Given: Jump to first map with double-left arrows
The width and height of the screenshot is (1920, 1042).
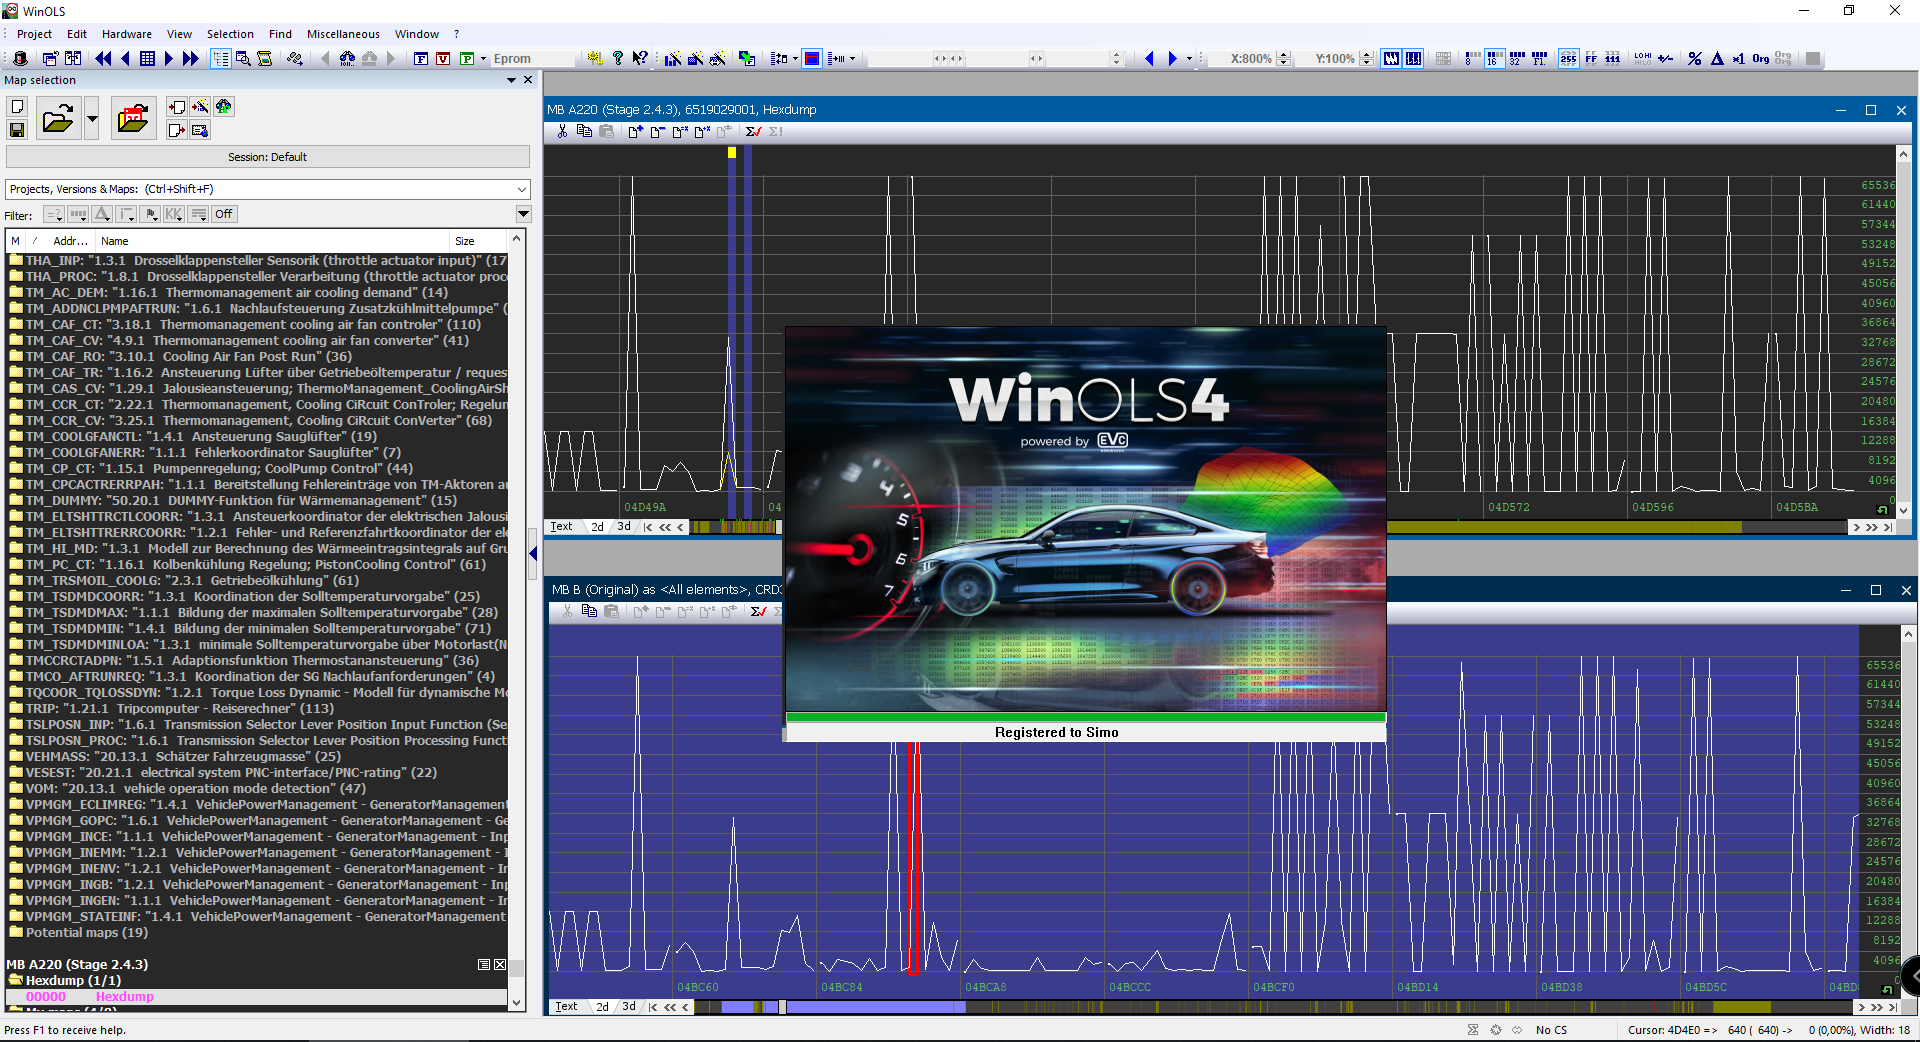Looking at the screenshot, I should 103,59.
